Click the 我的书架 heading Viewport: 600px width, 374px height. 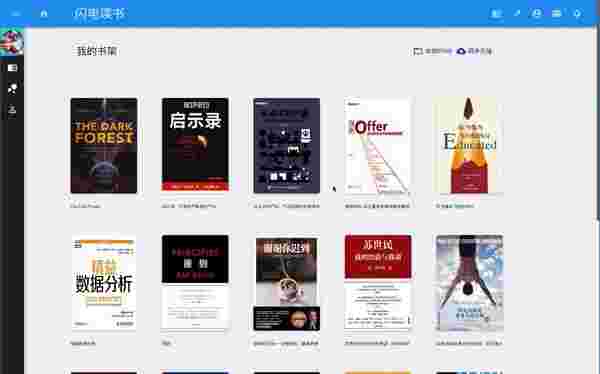(x=97, y=51)
